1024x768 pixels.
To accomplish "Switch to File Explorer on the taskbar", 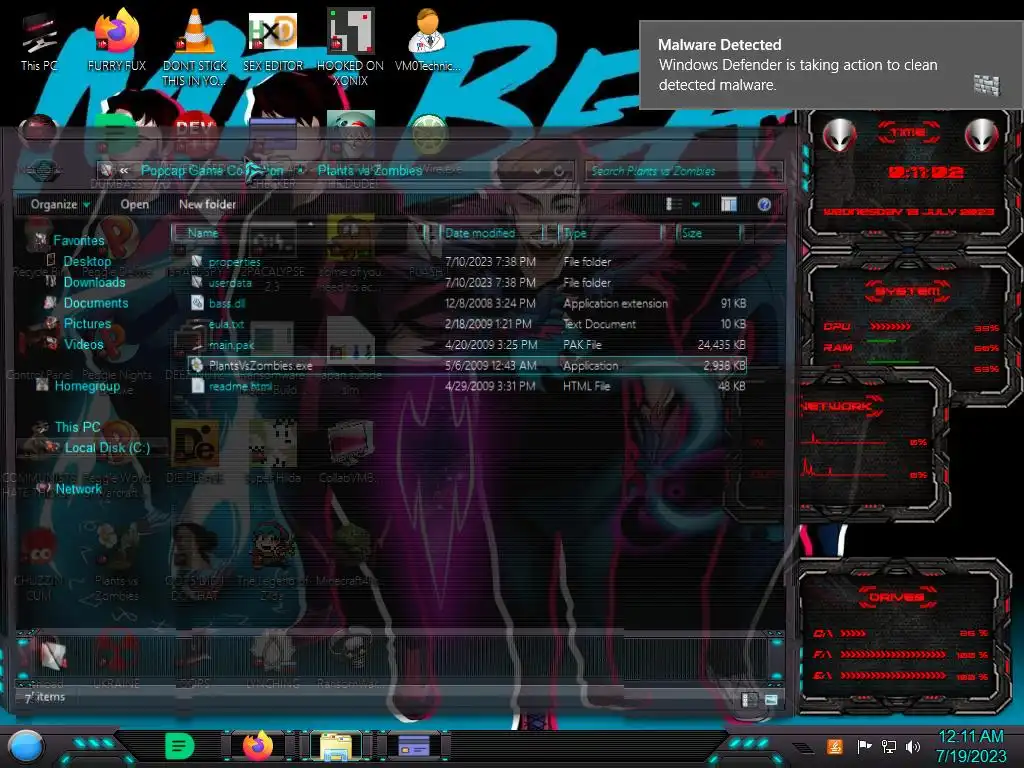I will click(x=336, y=746).
